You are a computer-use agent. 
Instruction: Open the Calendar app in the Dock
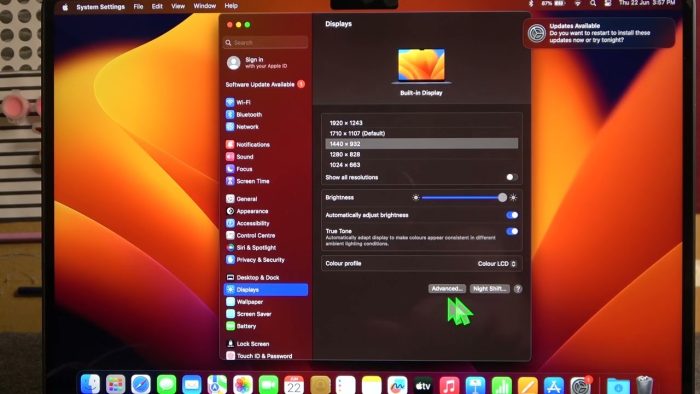[x=294, y=384]
